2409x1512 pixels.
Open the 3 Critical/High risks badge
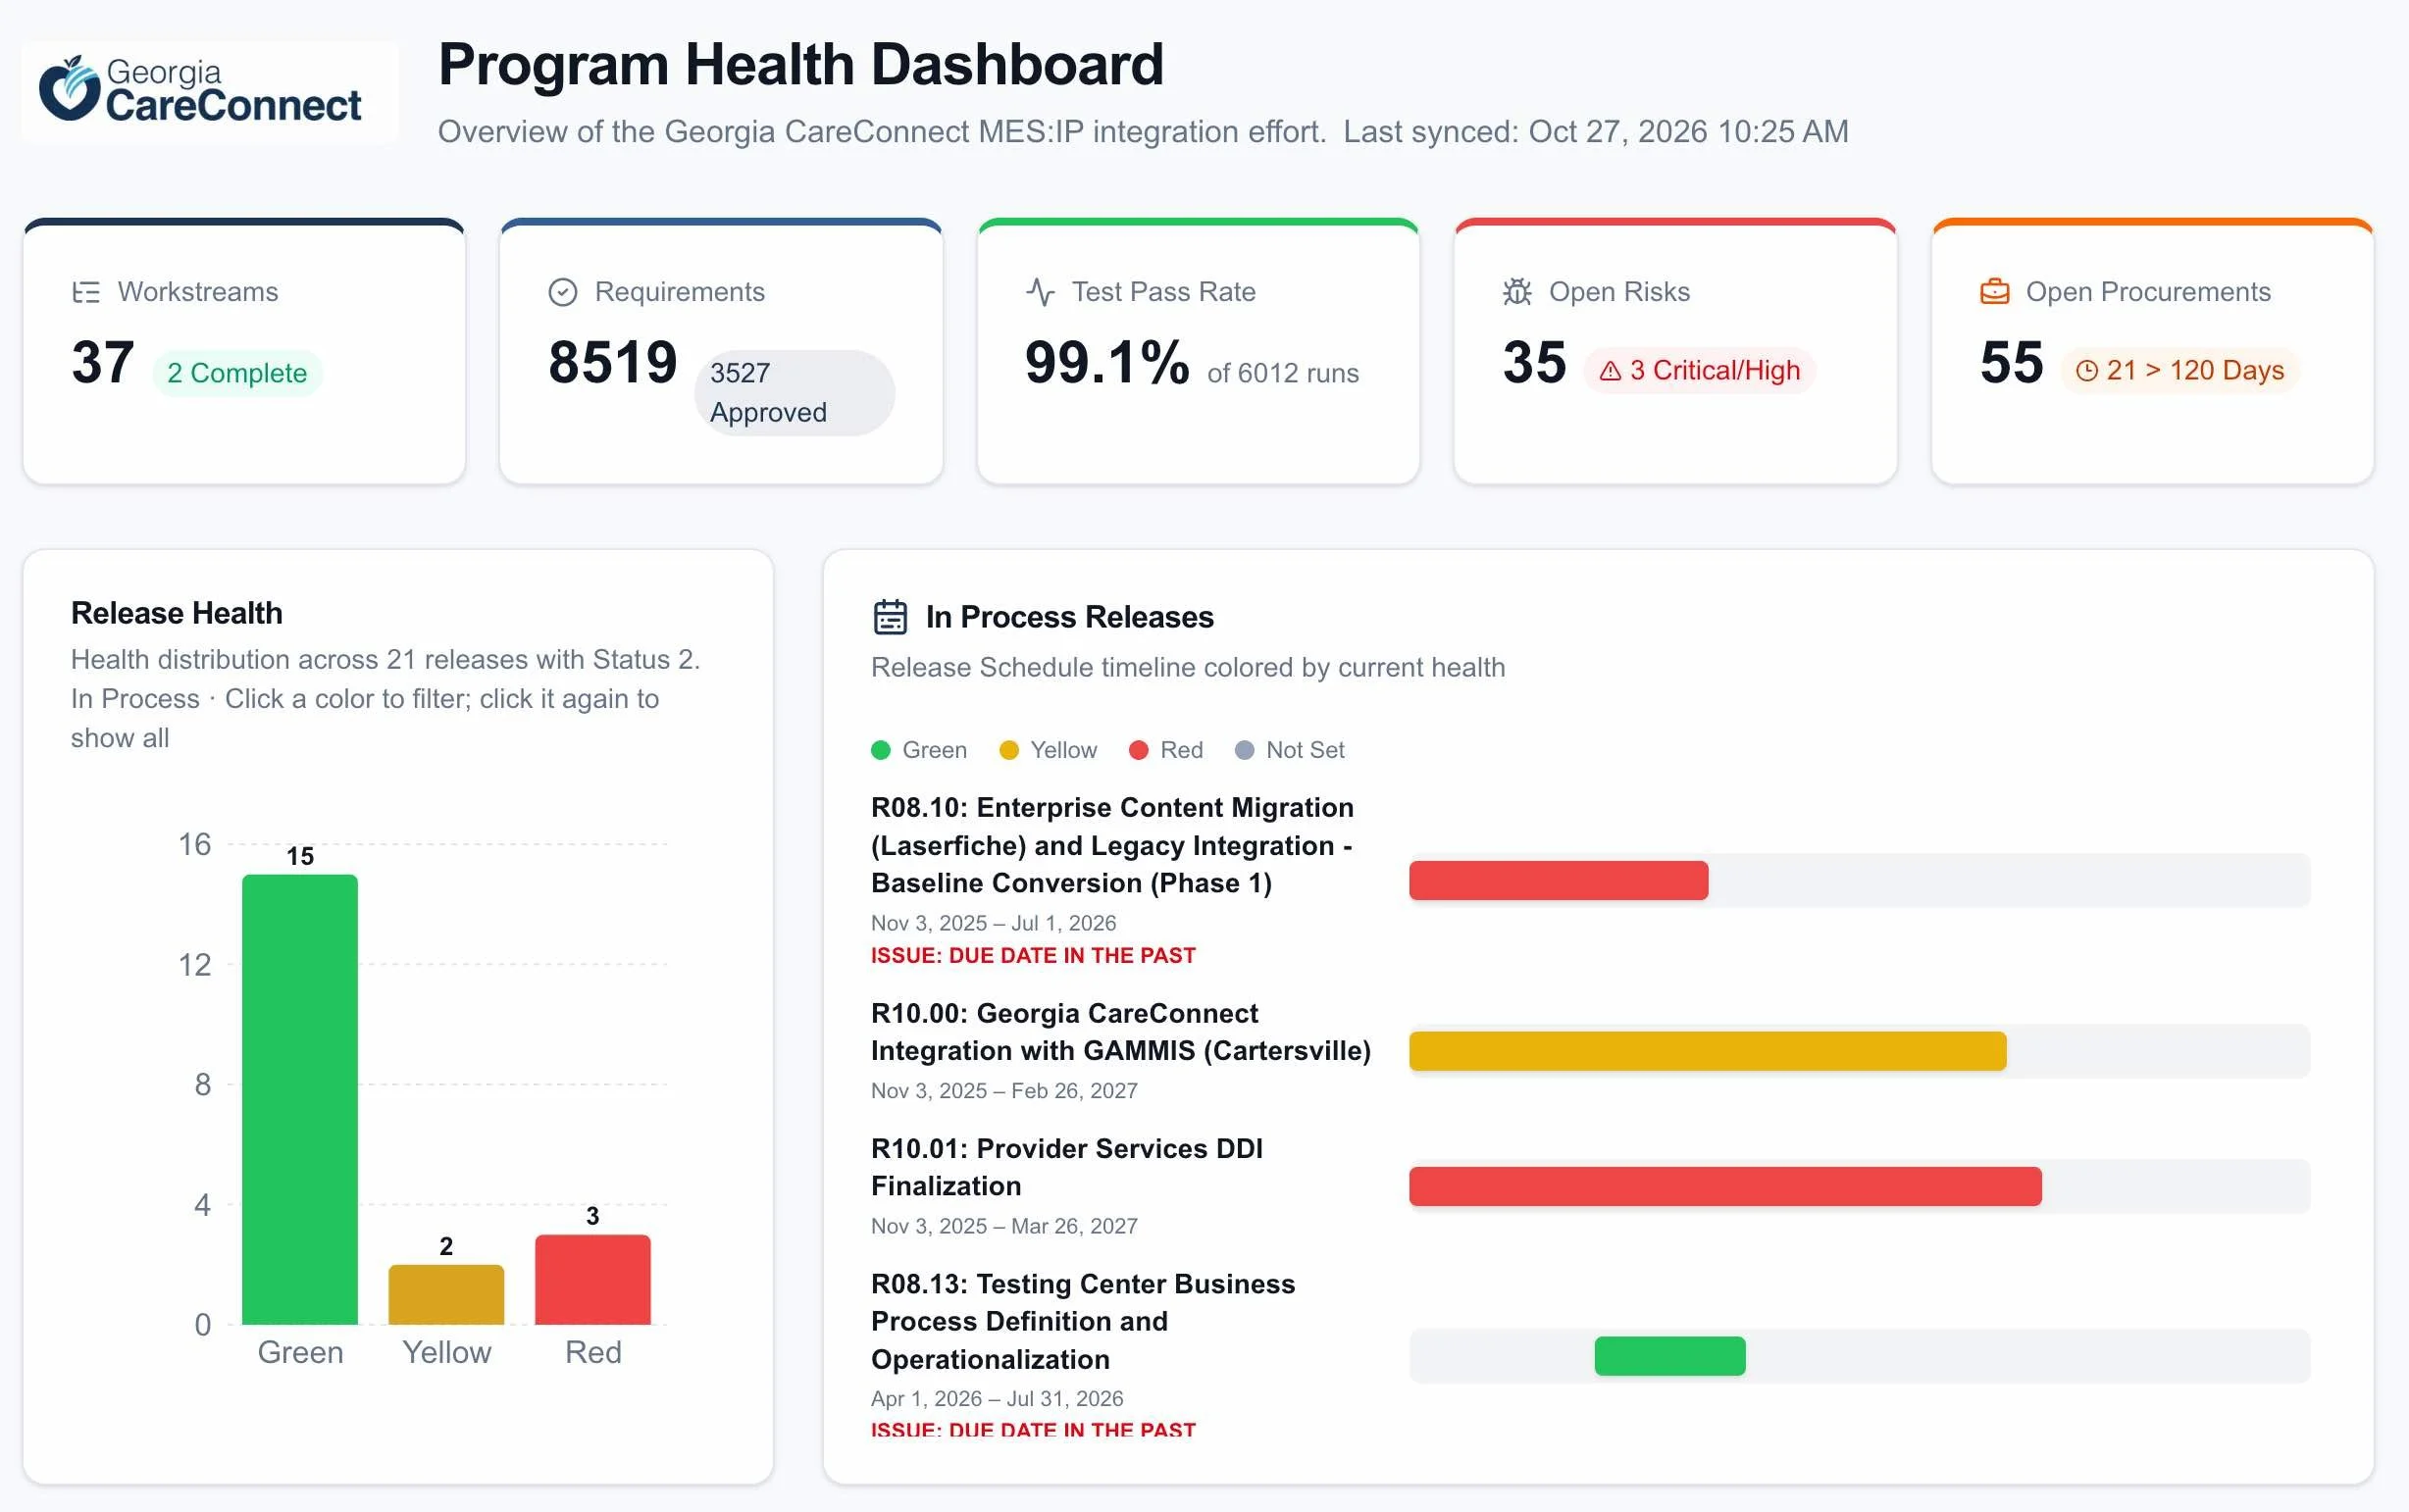click(1700, 371)
